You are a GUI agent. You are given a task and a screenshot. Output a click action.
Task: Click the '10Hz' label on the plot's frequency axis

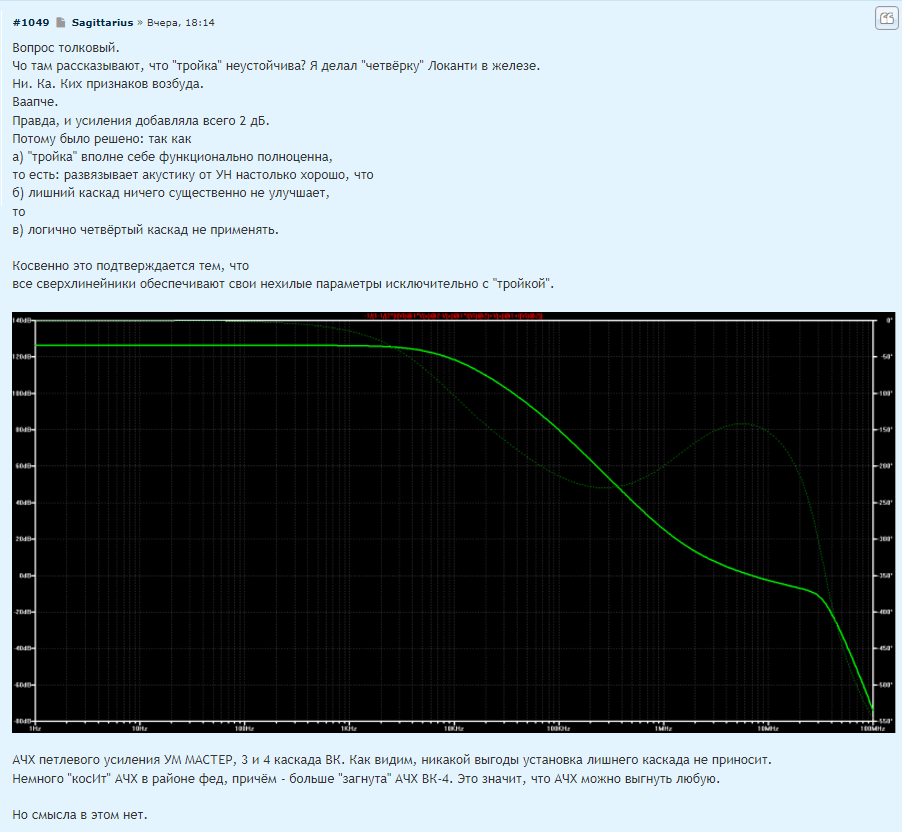[x=139, y=728]
